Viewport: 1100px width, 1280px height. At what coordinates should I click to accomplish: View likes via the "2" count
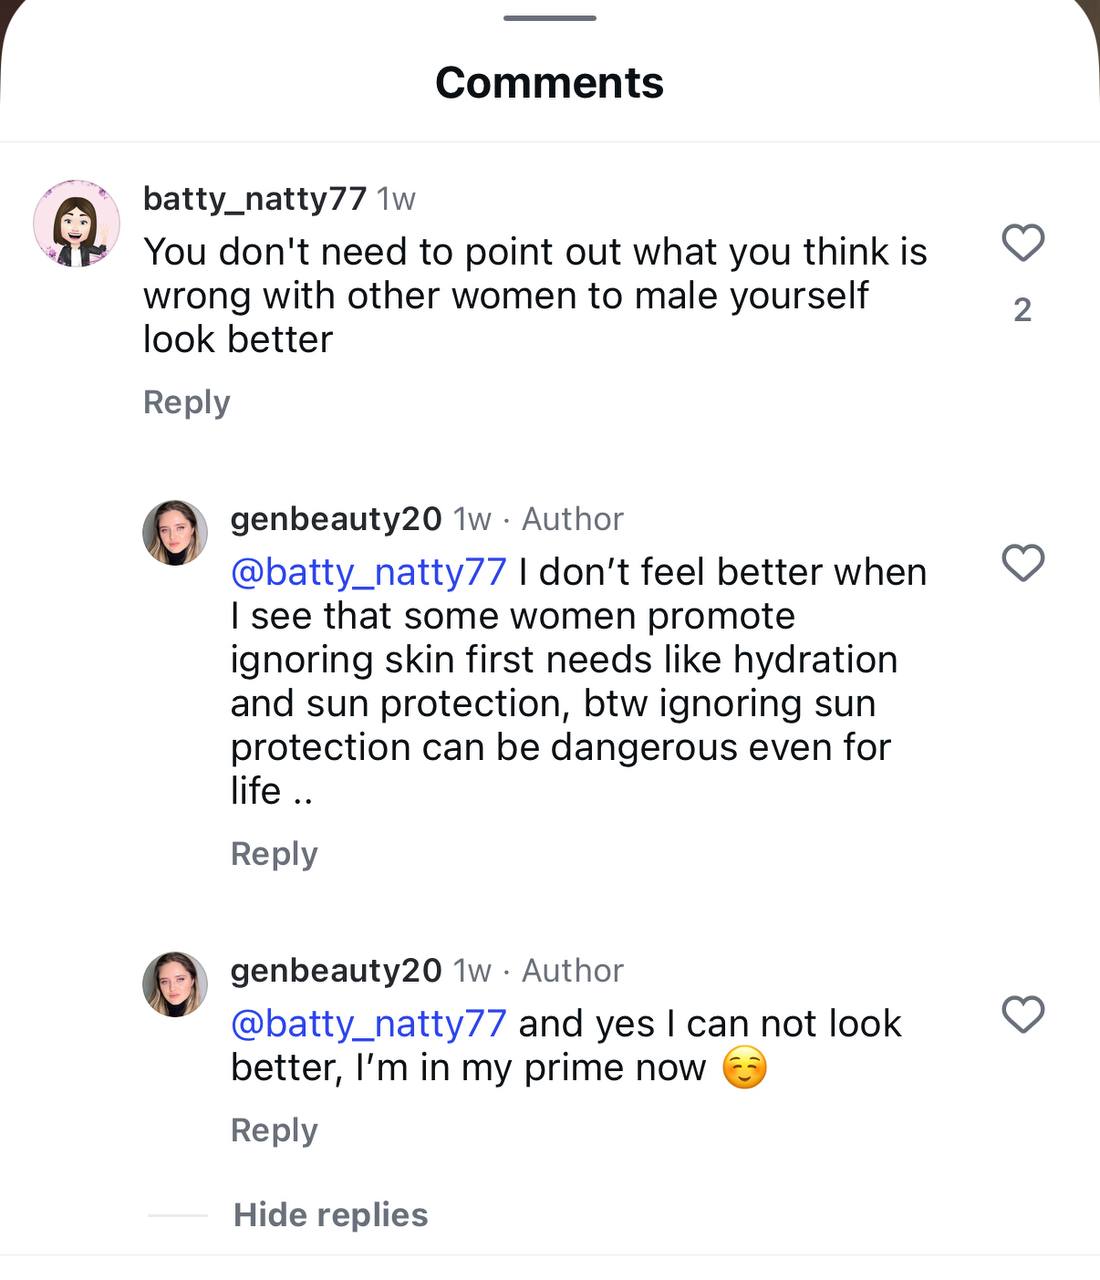coord(1022,310)
